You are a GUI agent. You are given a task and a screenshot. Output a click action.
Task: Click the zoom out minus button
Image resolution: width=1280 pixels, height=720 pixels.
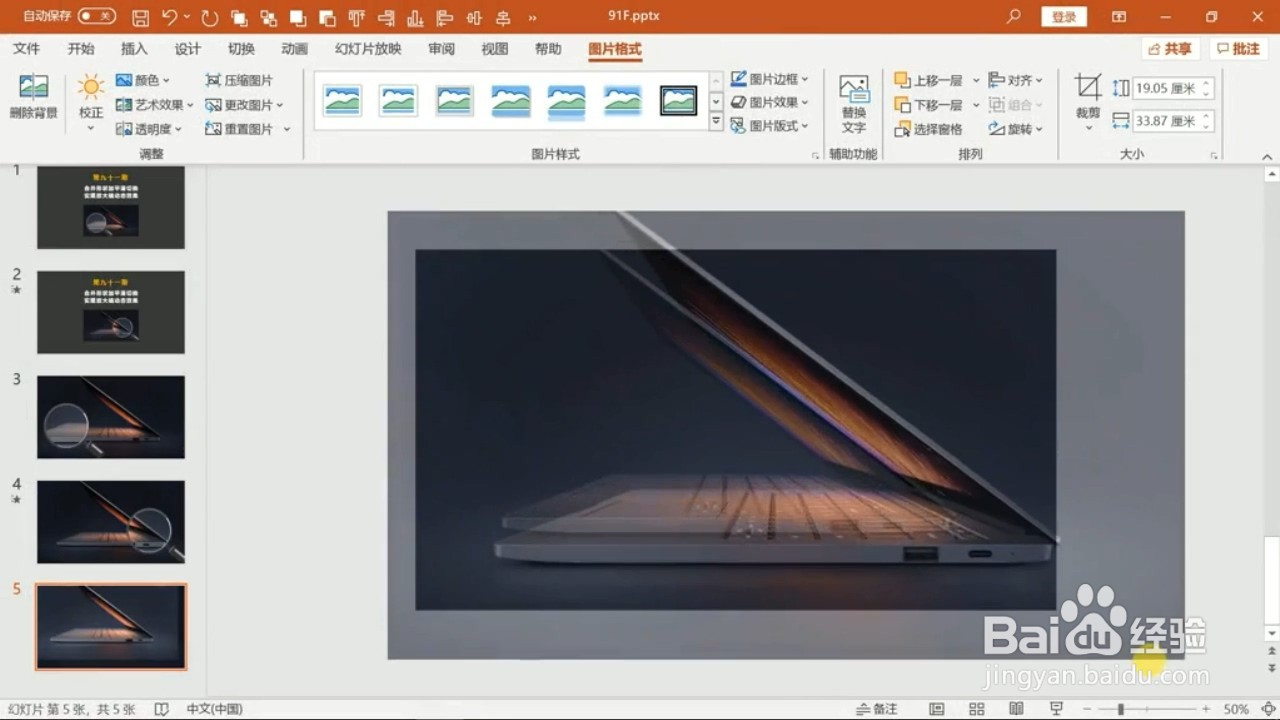pos(1087,709)
